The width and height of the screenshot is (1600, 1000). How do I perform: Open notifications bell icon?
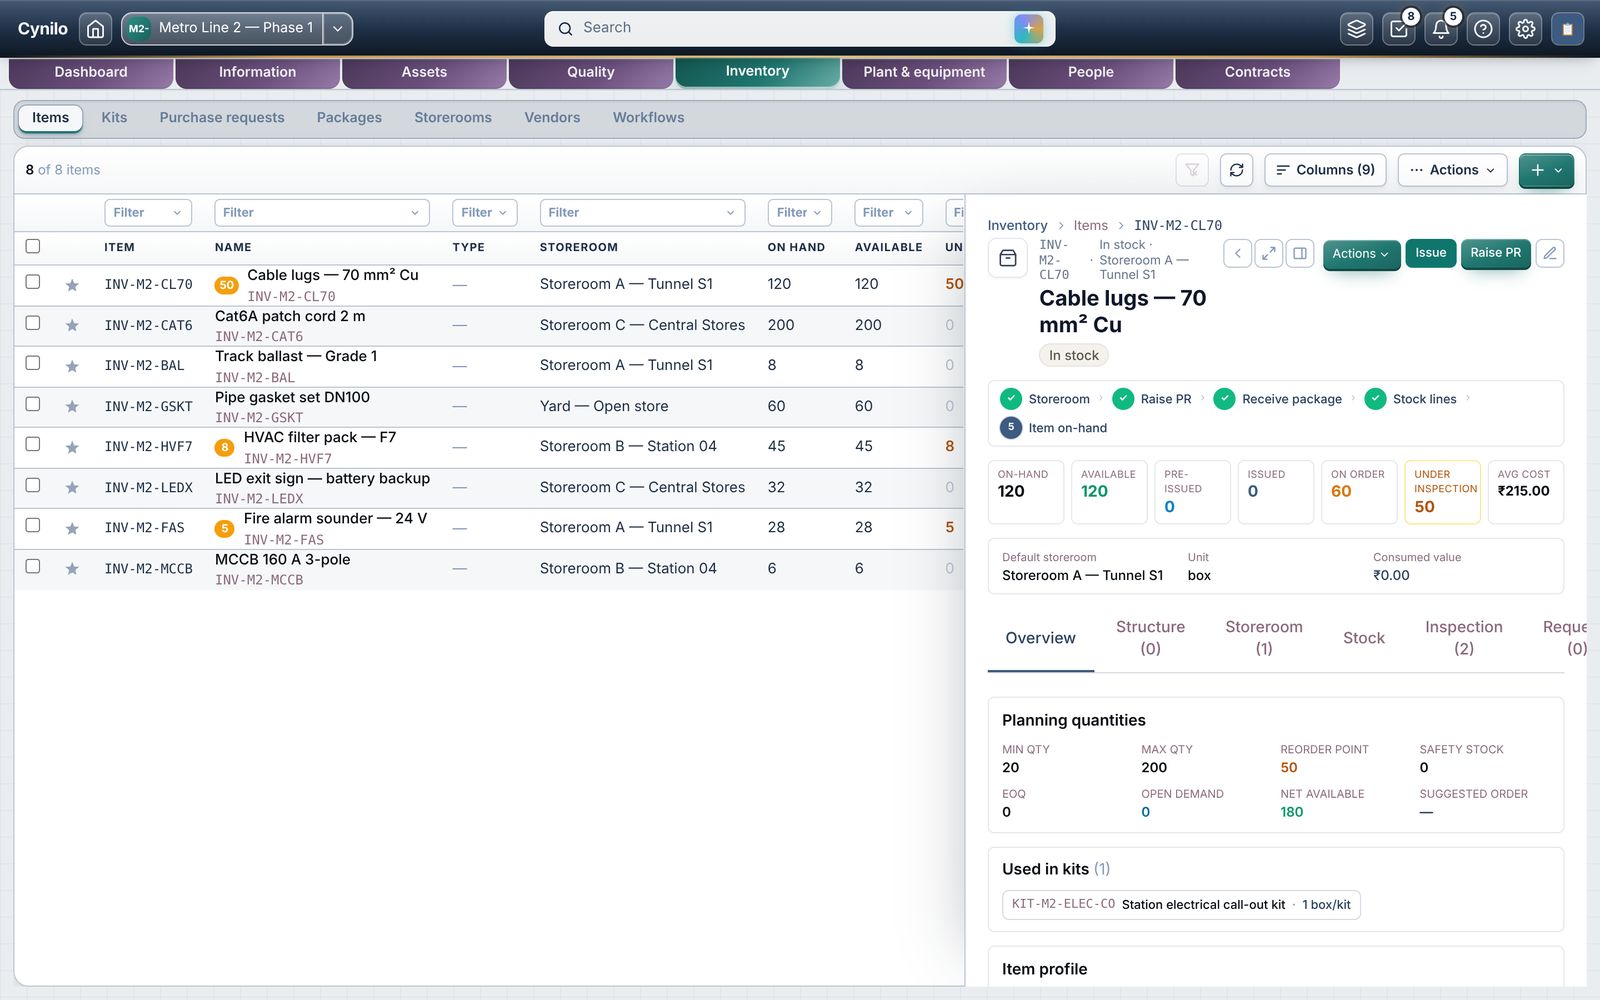(1441, 29)
